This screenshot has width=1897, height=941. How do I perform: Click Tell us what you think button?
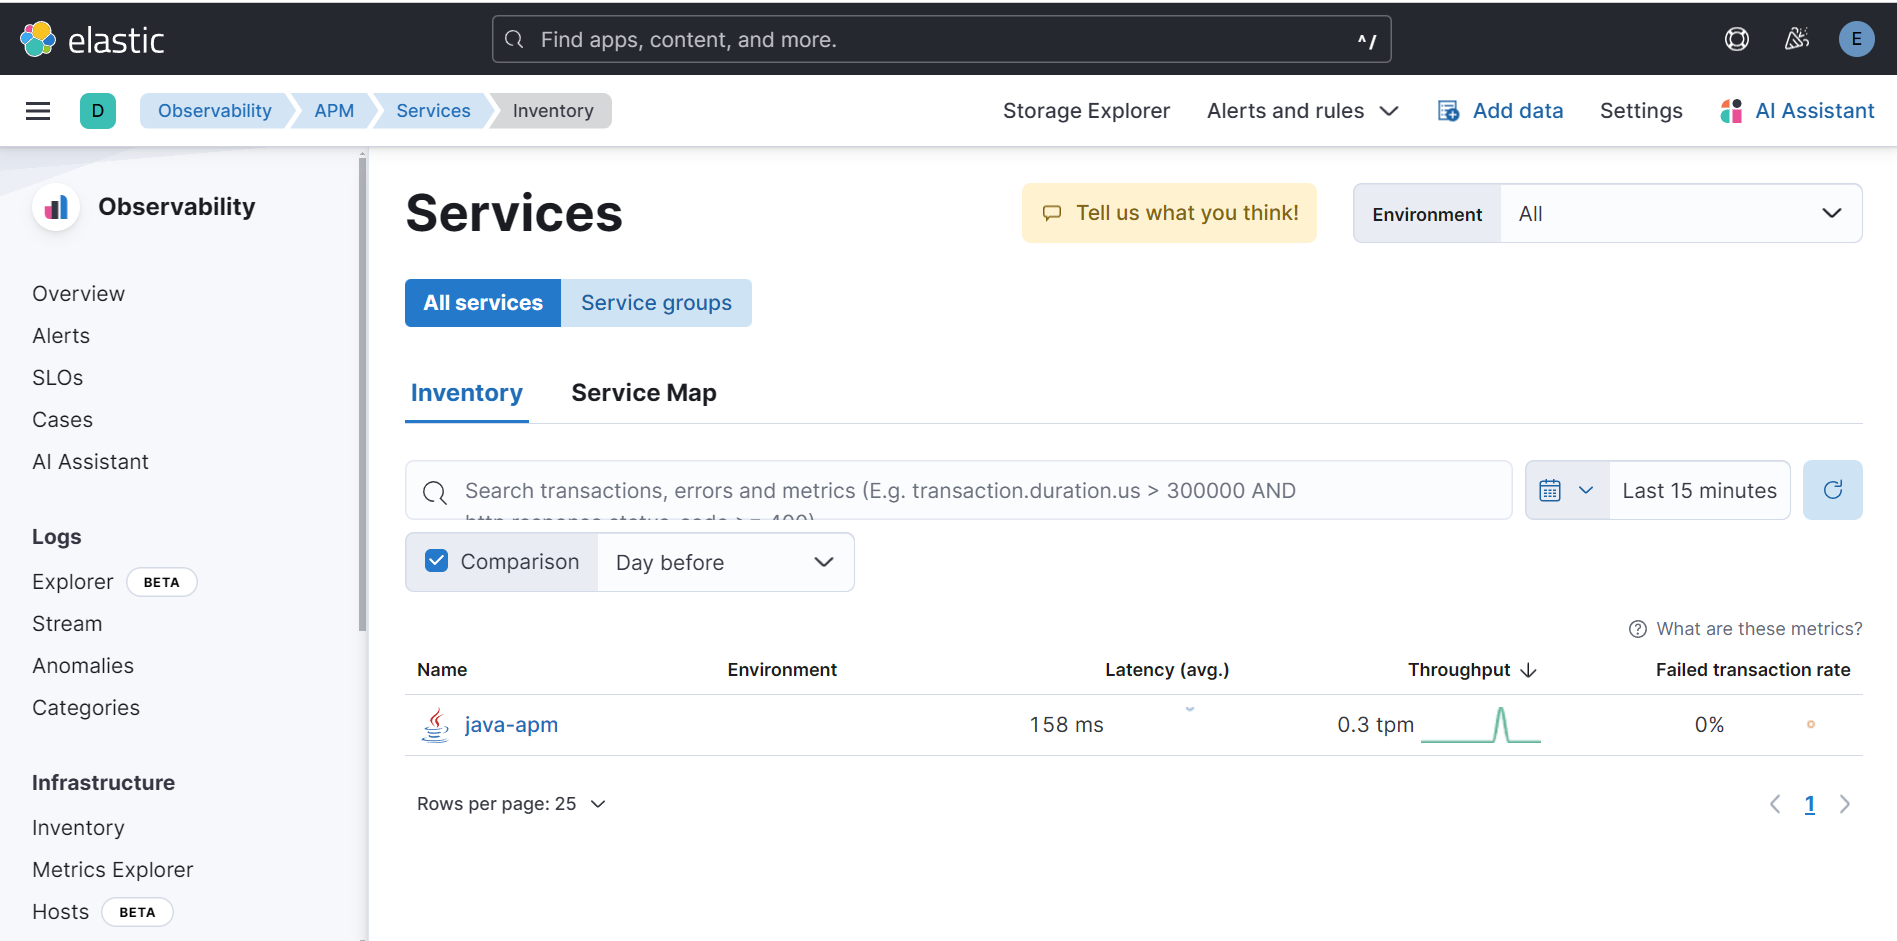[x=1169, y=213]
